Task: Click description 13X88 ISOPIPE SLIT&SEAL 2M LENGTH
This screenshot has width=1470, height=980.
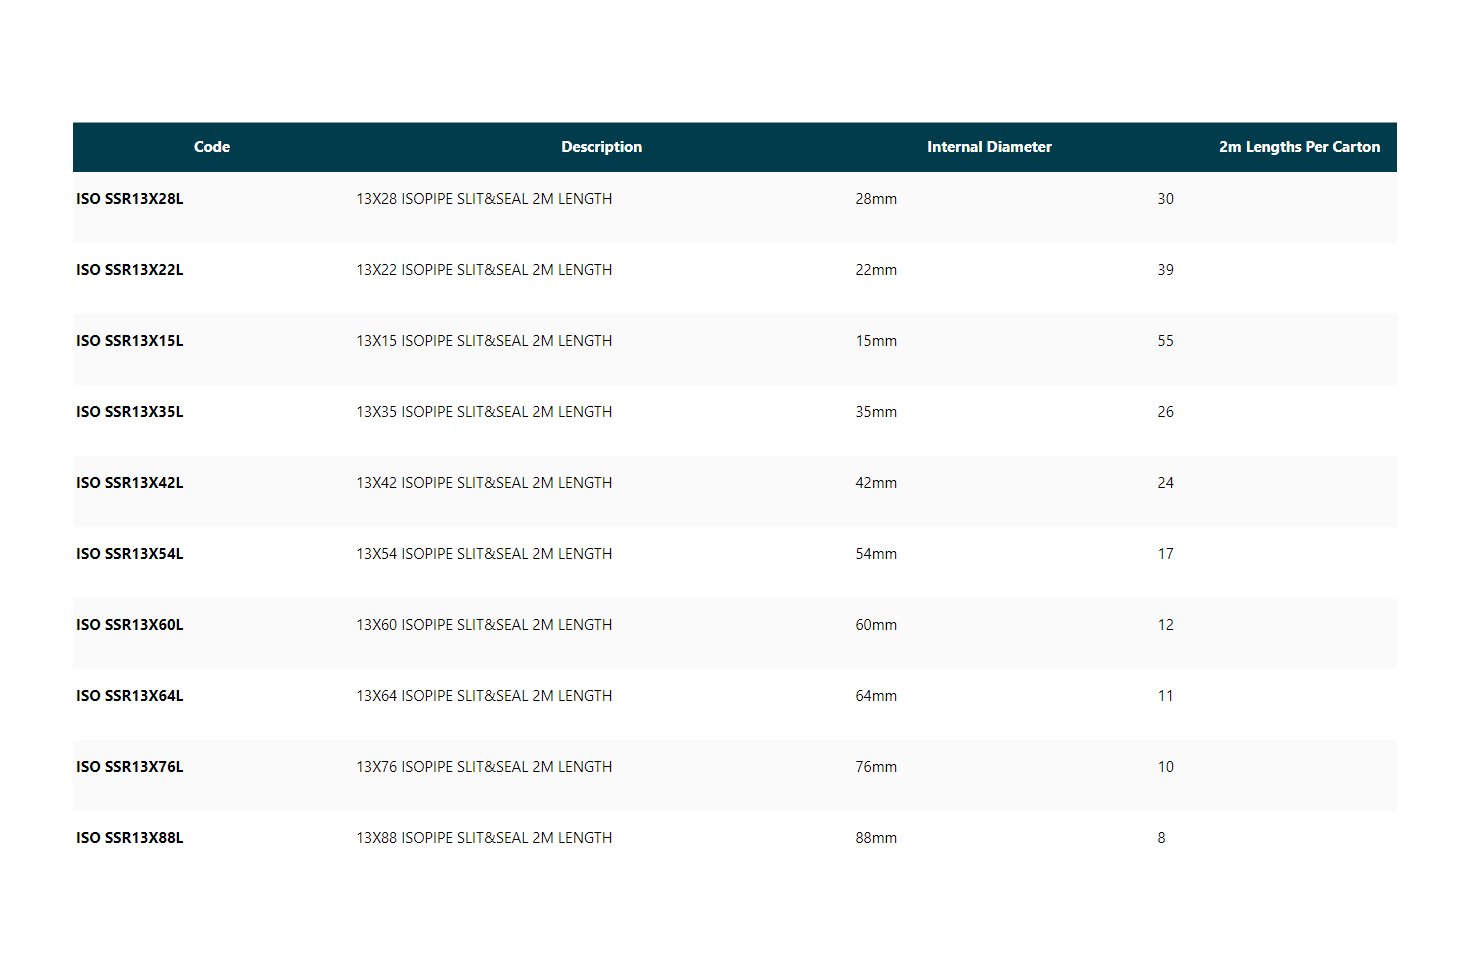Action: [484, 838]
